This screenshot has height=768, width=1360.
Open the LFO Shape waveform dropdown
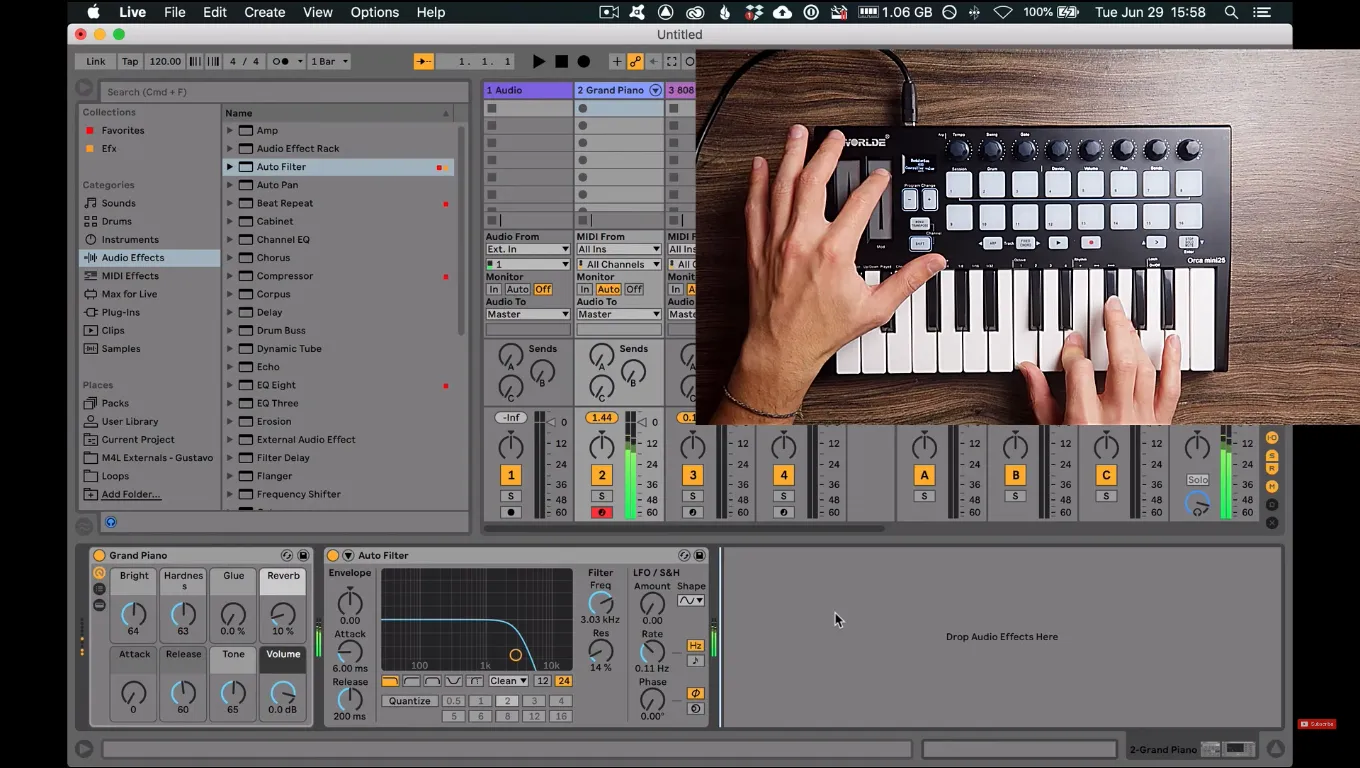coord(691,601)
